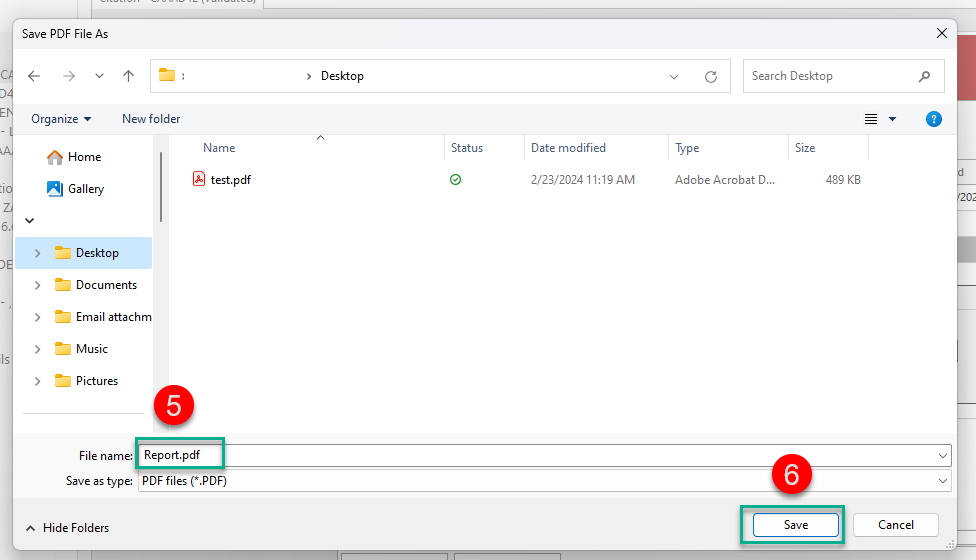Viewport: 976px width, 560px height.
Task: Click the Save button
Action: [795, 525]
